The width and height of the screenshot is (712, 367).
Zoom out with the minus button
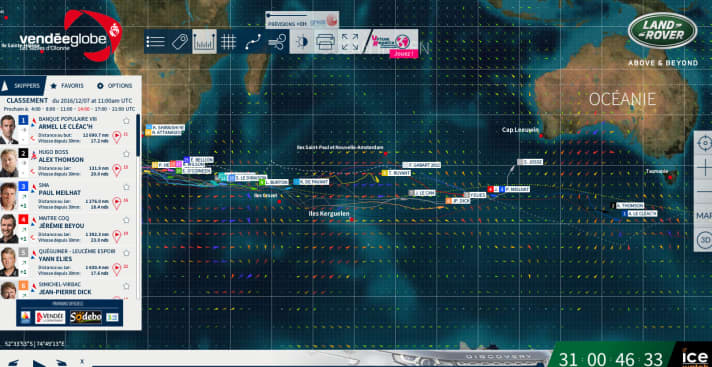[x=704, y=192]
